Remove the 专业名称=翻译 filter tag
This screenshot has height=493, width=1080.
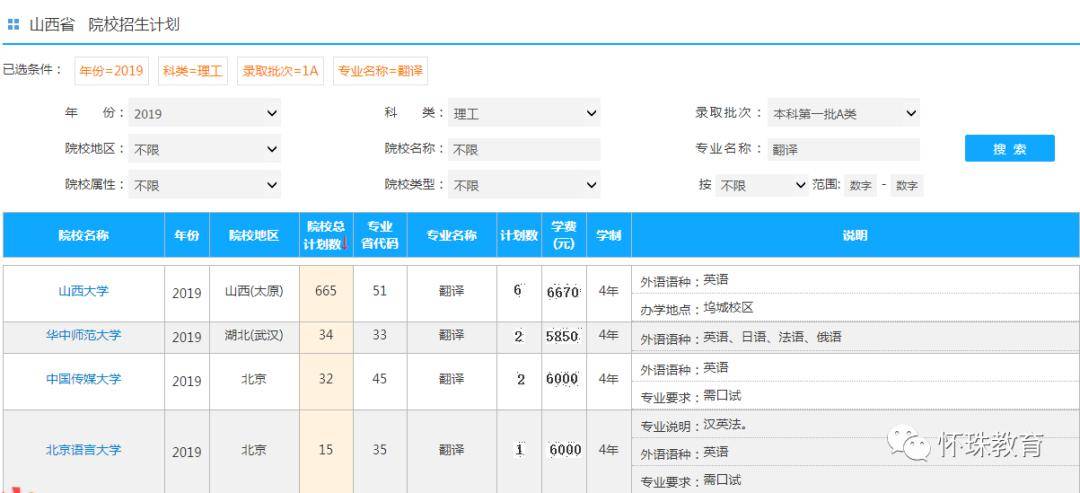[x=380, y=71]
